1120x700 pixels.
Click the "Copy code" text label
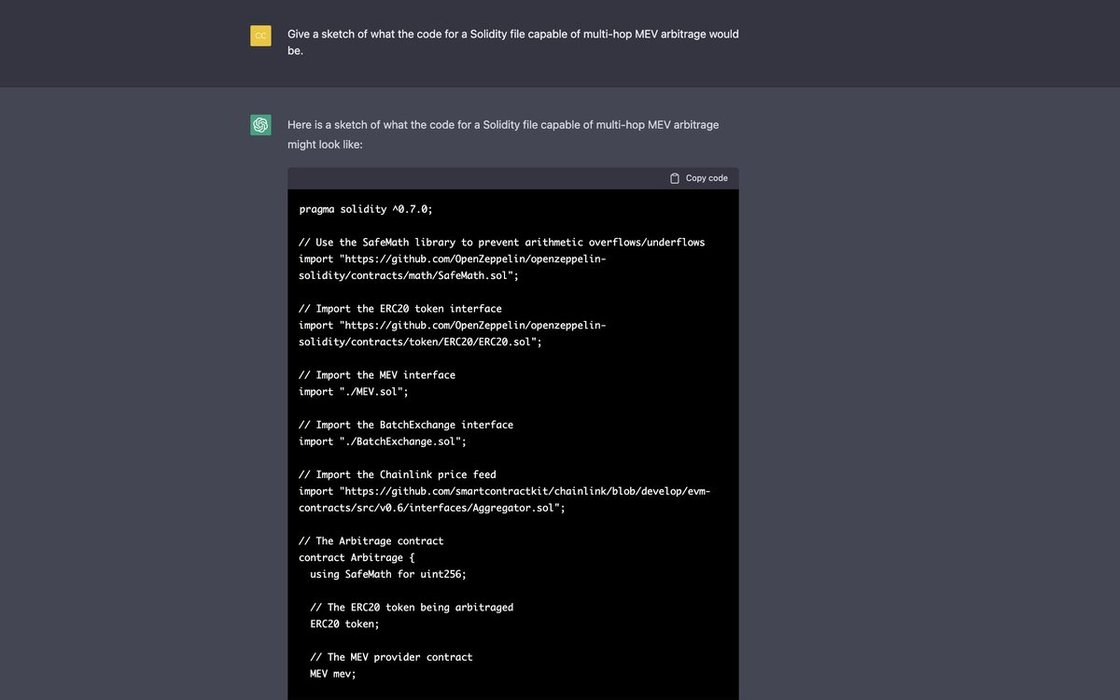pos(706,179)
